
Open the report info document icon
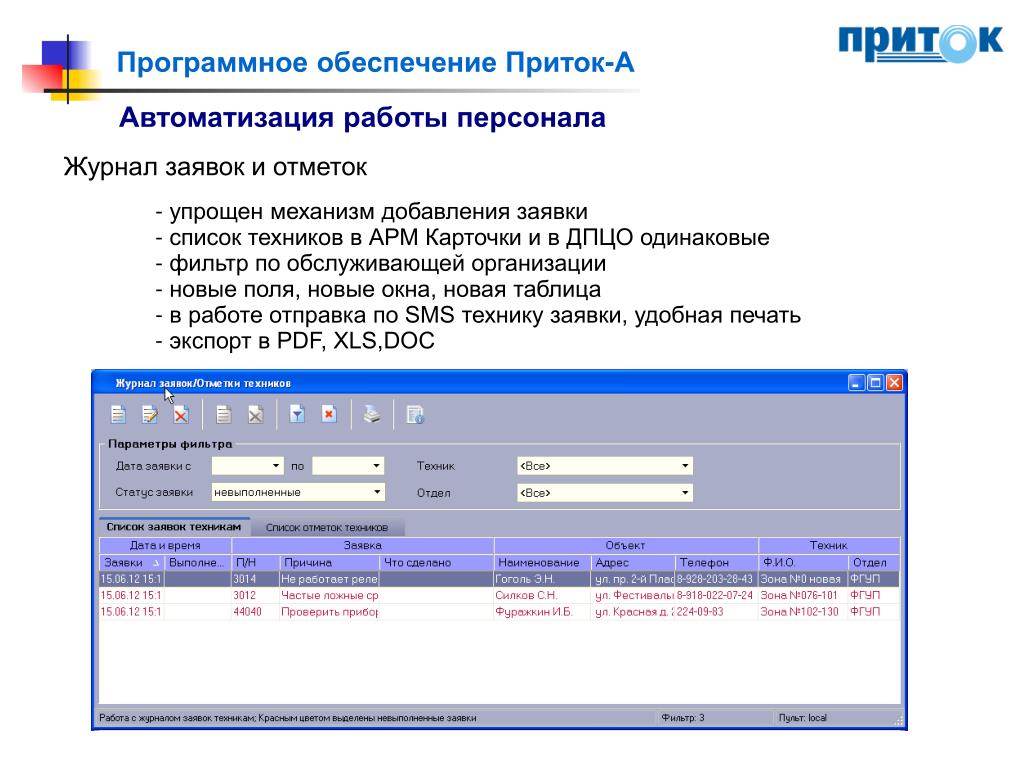415,414
